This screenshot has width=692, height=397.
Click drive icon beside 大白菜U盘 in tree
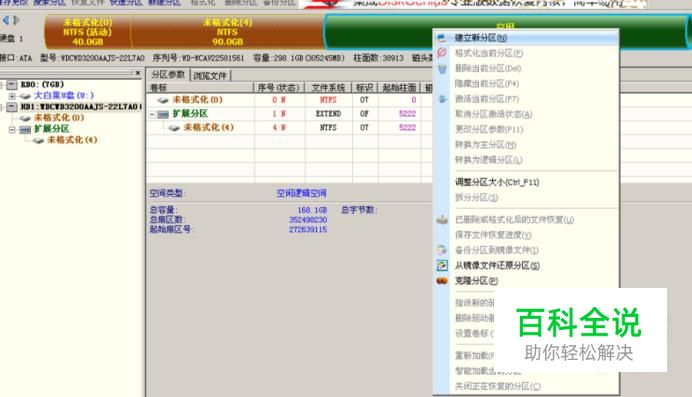[x=26, y=96]
